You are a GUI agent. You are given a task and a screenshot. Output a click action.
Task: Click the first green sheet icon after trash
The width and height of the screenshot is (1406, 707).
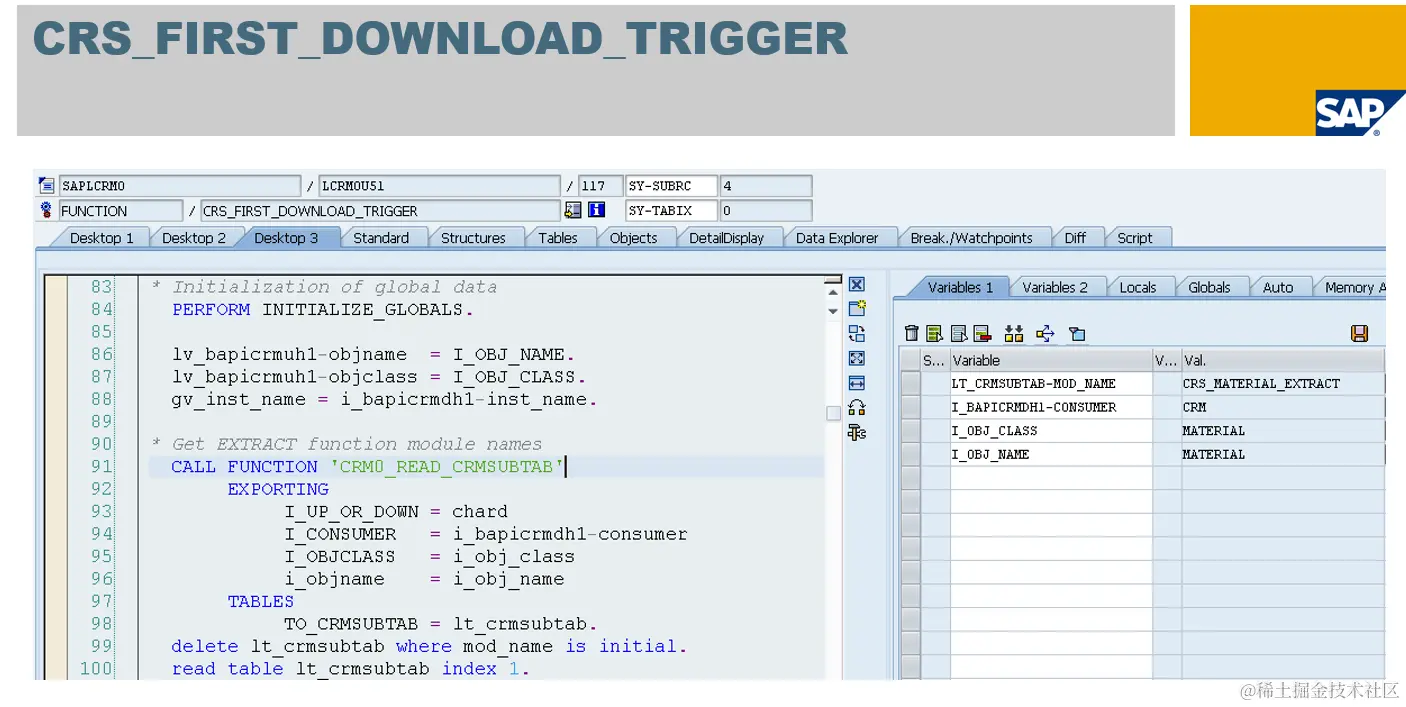(934, 334)
